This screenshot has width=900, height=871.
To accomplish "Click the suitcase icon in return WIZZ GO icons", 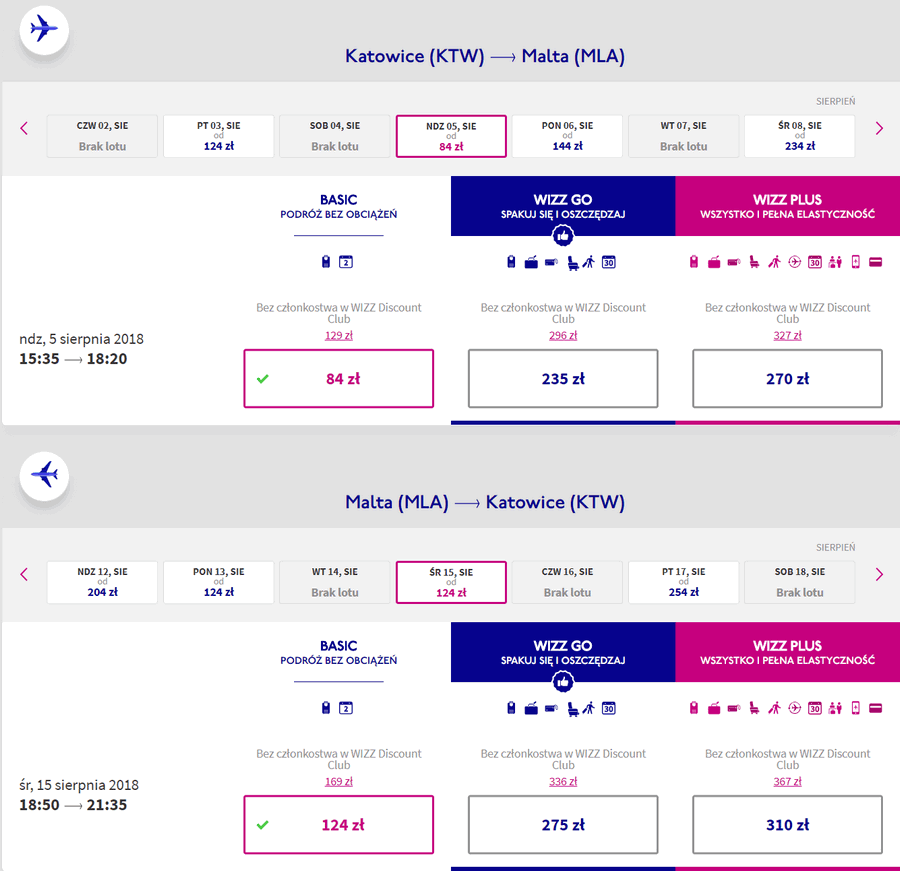I will pos(531,709).
